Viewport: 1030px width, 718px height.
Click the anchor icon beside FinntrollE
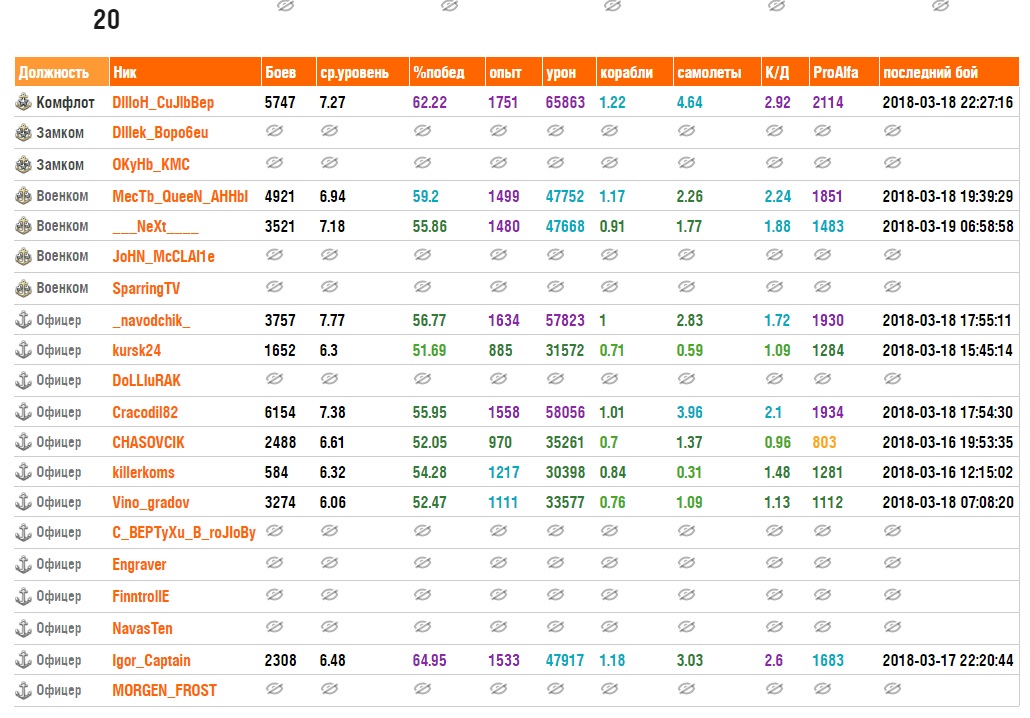[x=24, y=596]
